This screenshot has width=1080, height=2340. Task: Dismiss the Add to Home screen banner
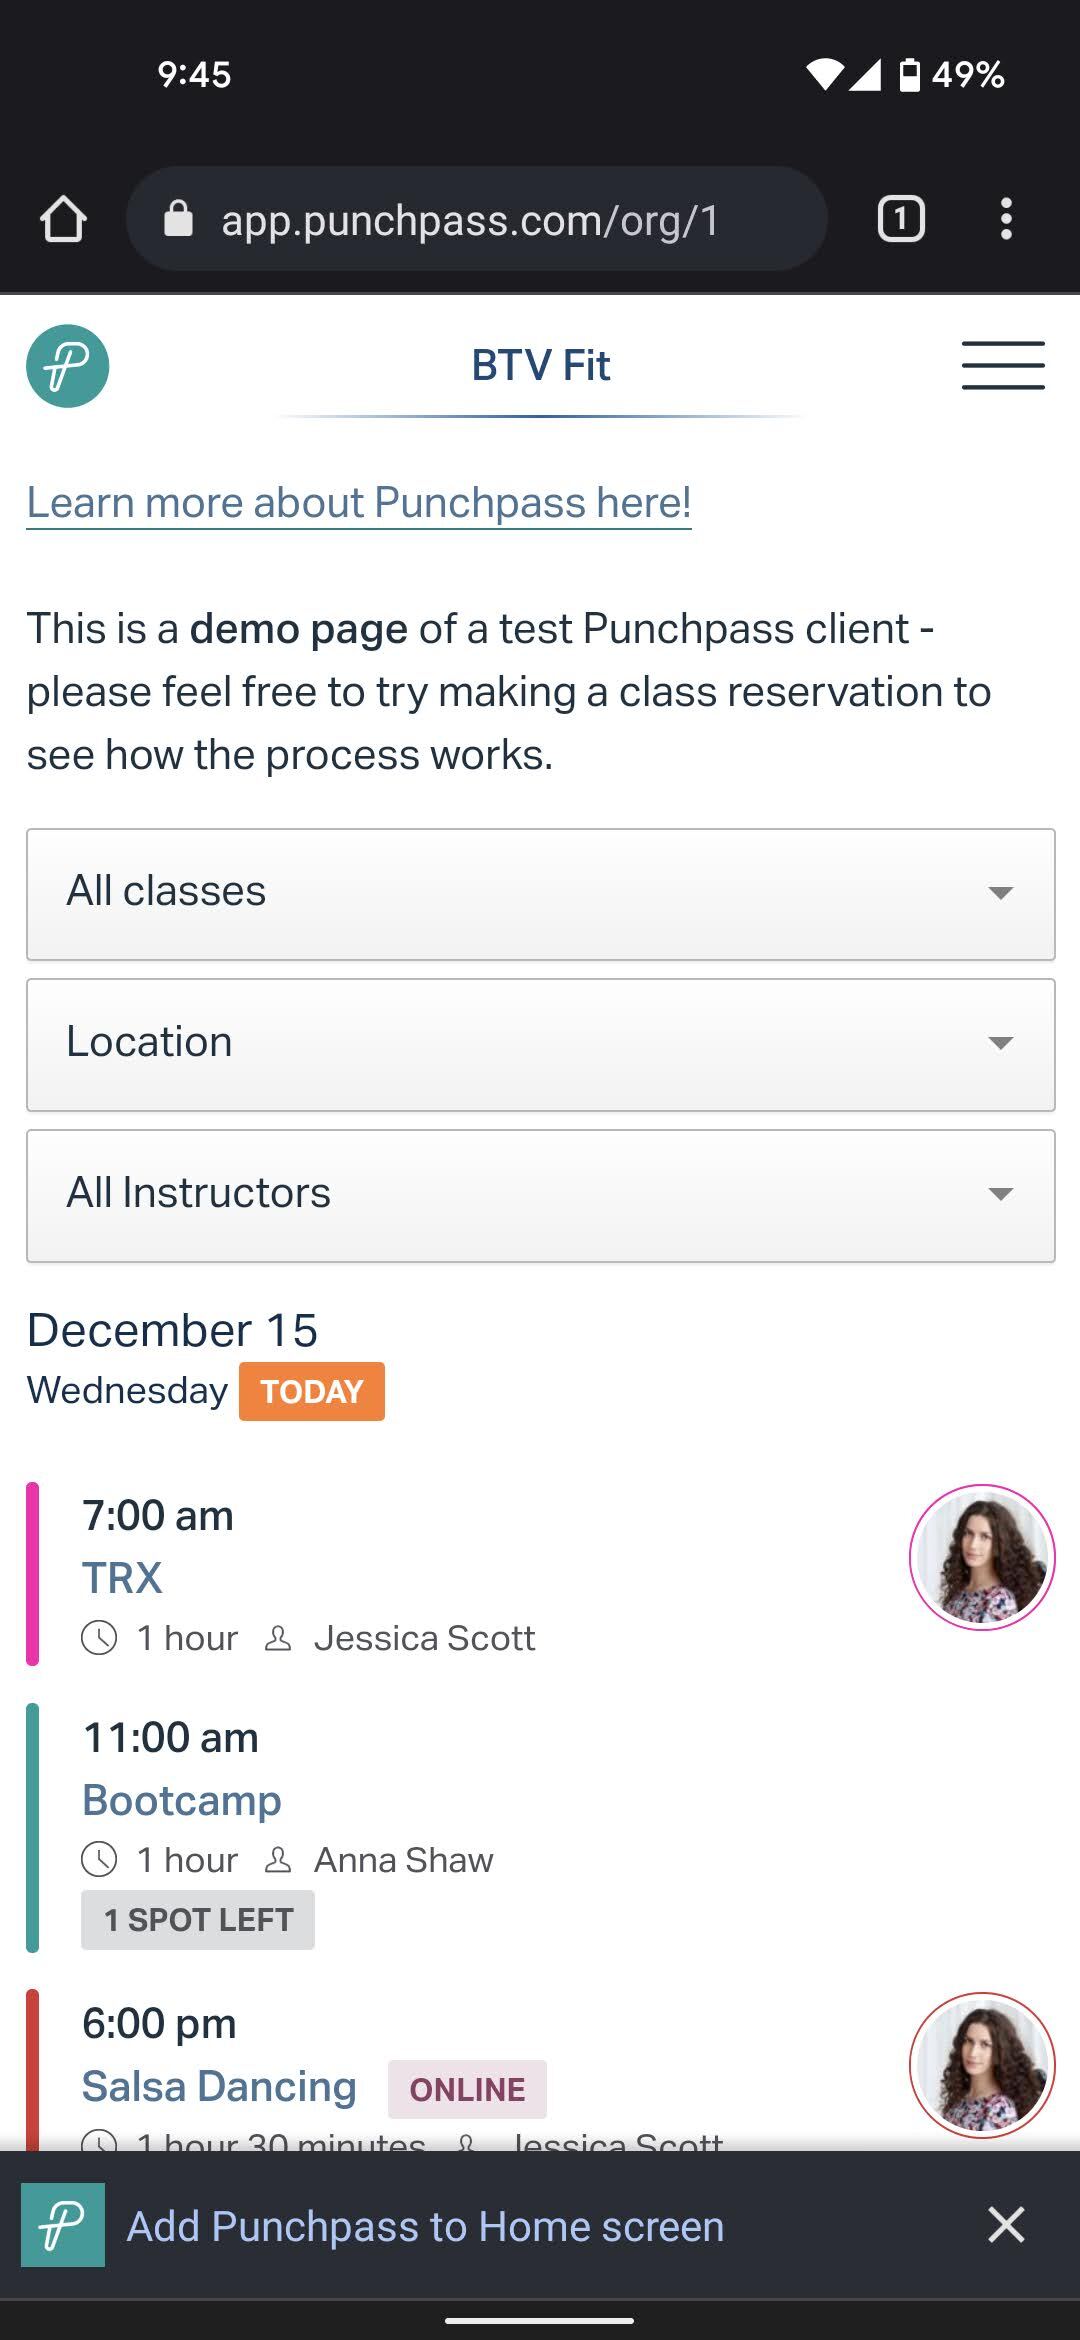1006,2224
